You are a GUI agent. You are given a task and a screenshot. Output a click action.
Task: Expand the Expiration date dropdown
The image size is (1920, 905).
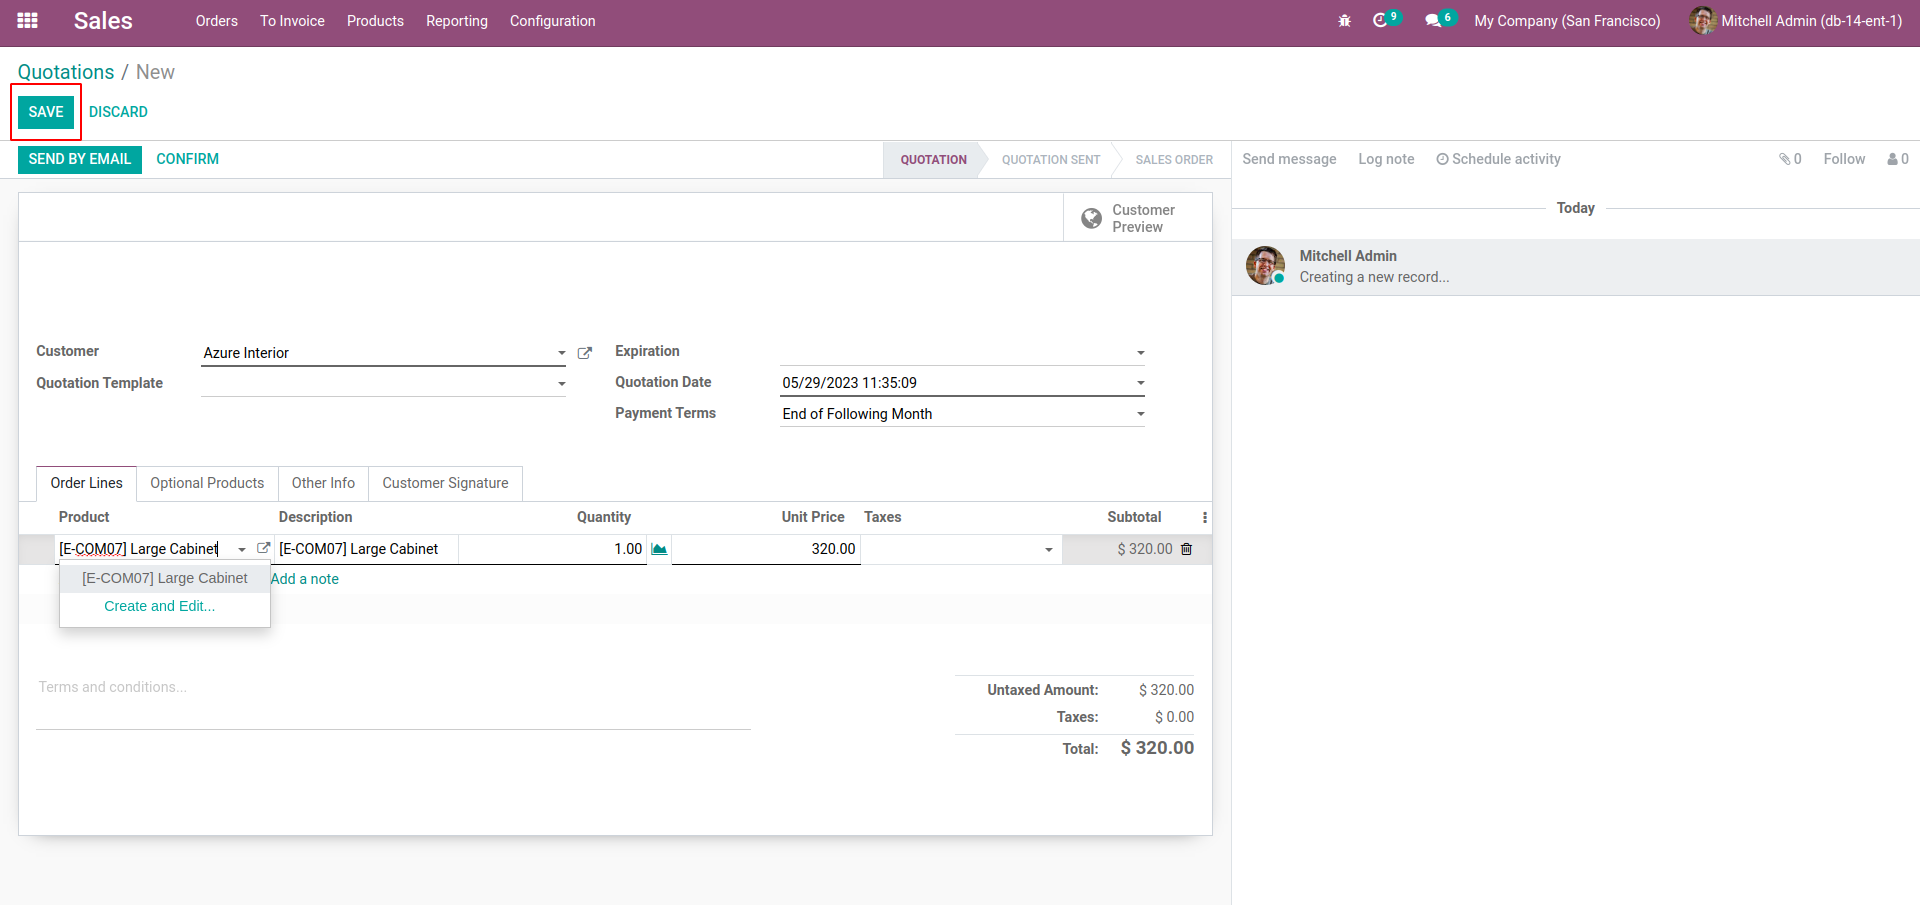pyautogui.click(x=1140, y=353)
